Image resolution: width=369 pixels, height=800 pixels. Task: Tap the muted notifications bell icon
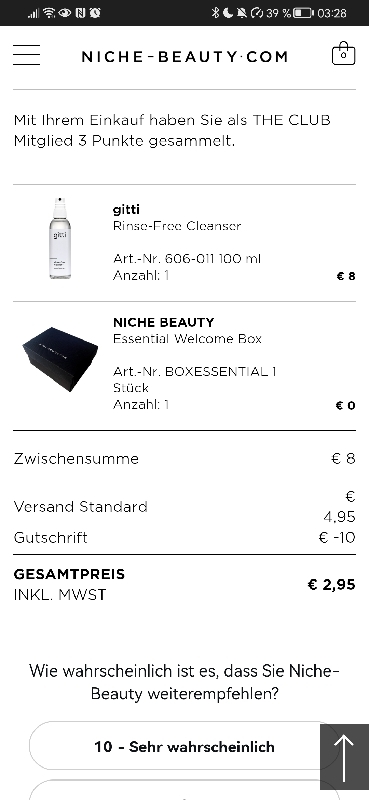tap(241, 13)
